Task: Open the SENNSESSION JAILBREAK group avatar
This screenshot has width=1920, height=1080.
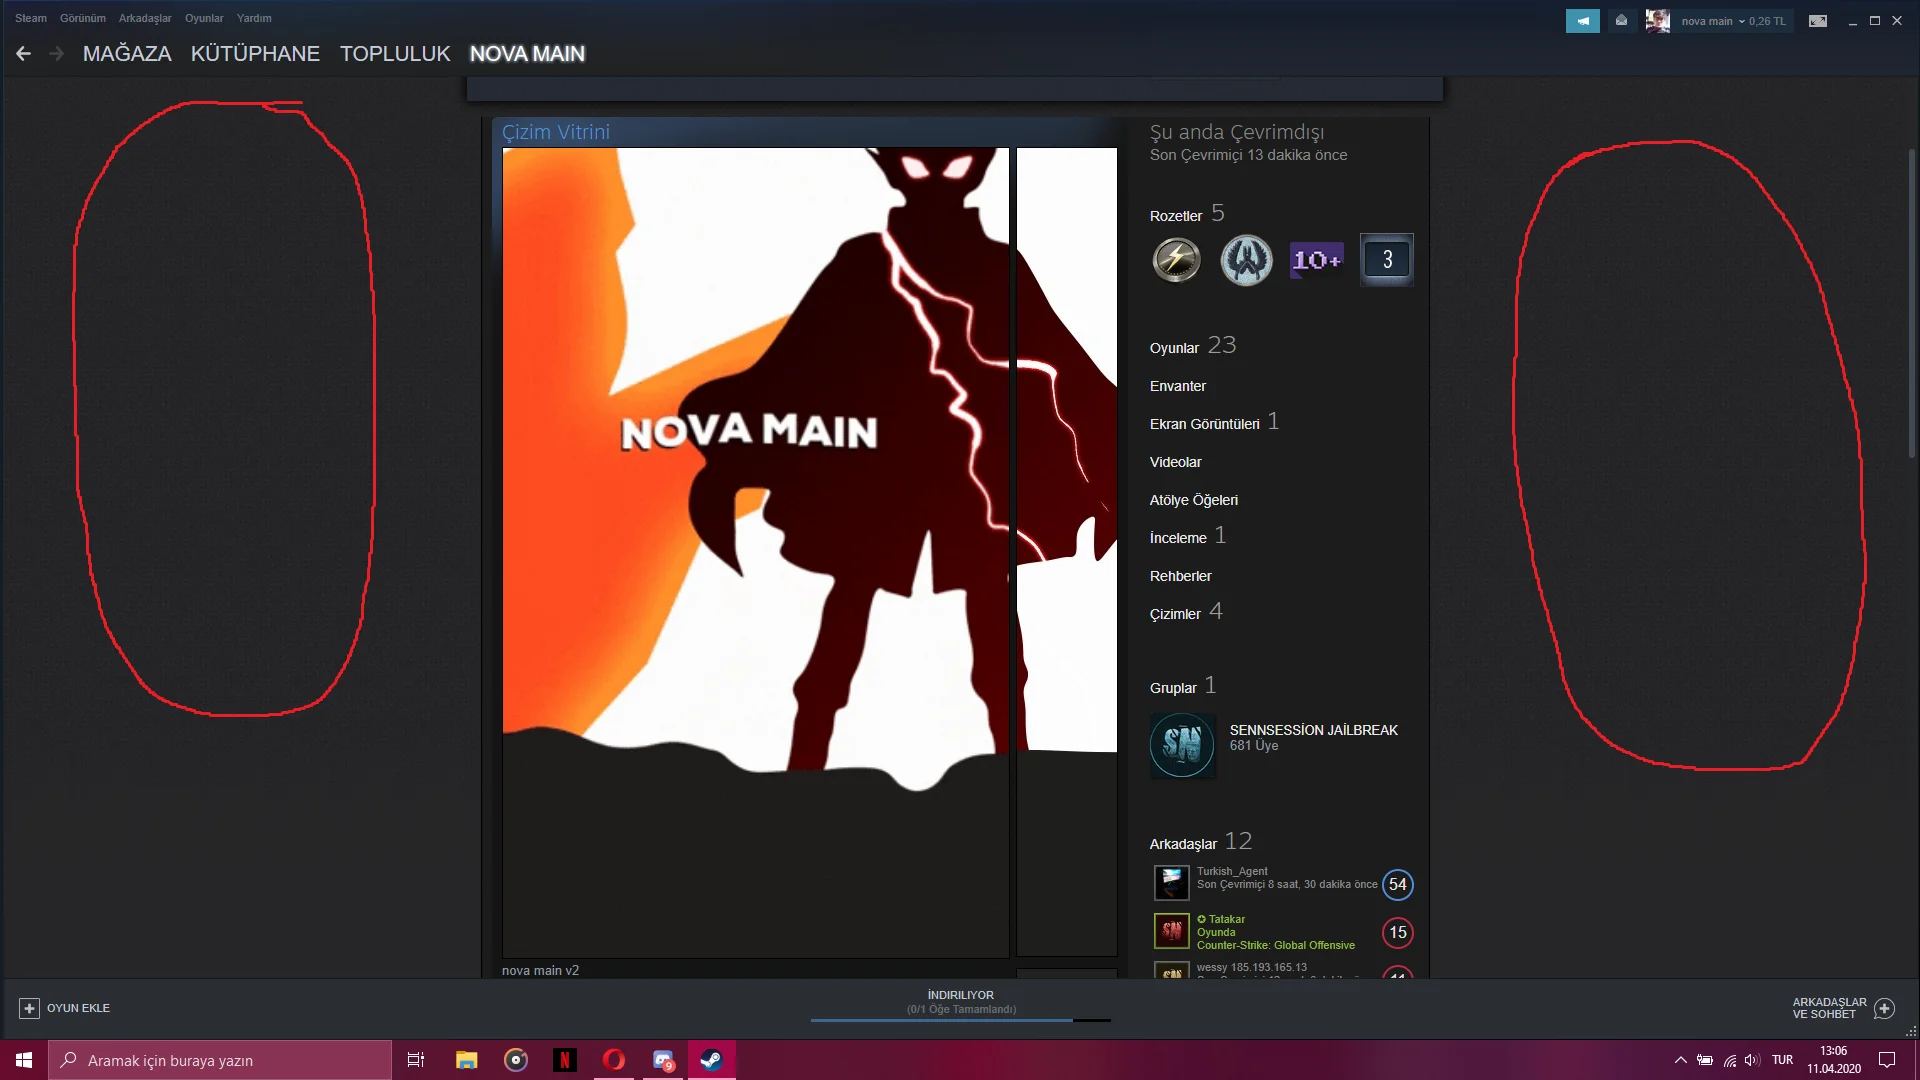Action: pyautogui.click(x=1182, y=745)
